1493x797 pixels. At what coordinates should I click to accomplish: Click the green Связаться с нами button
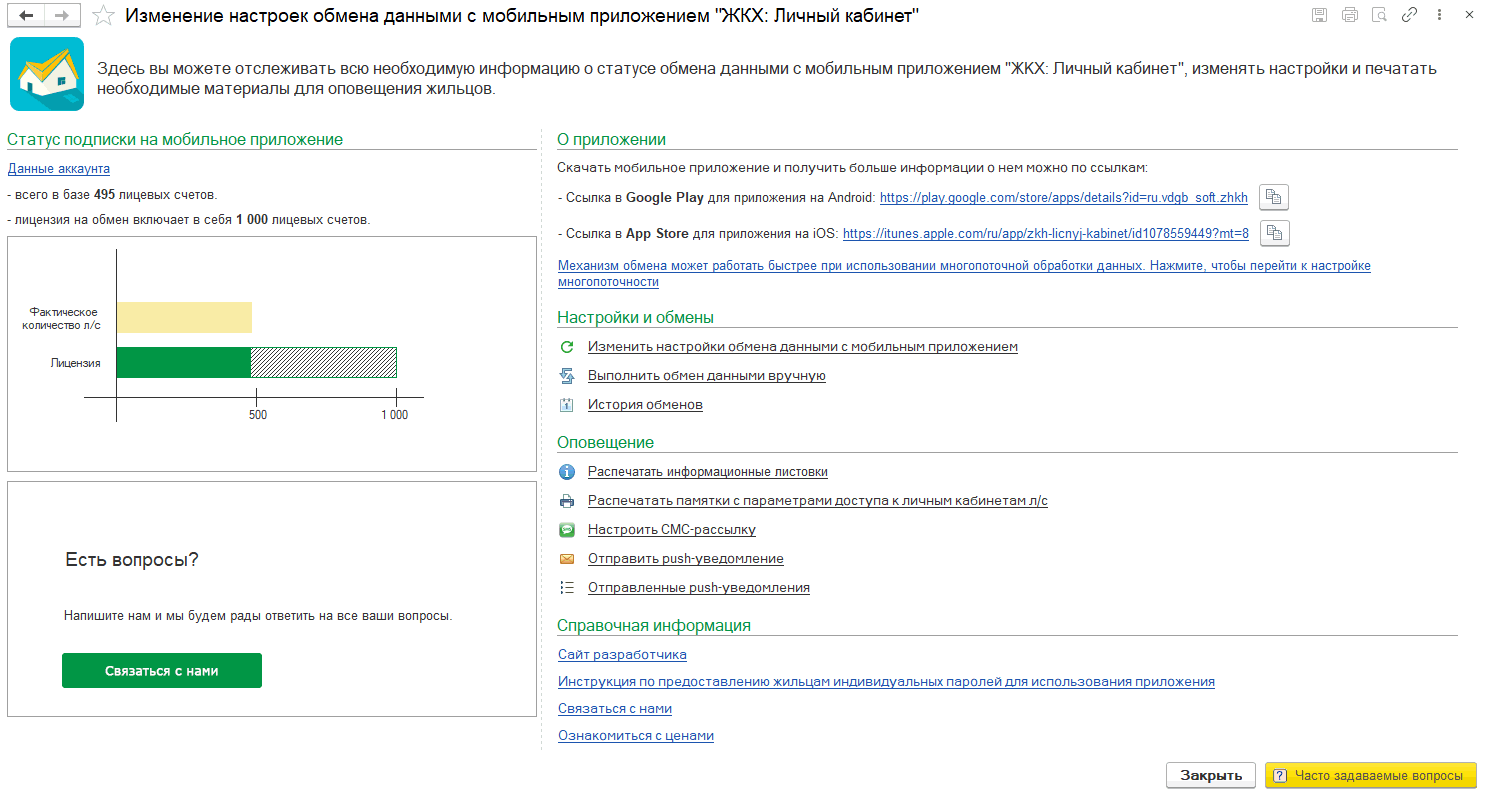point(162,671)
